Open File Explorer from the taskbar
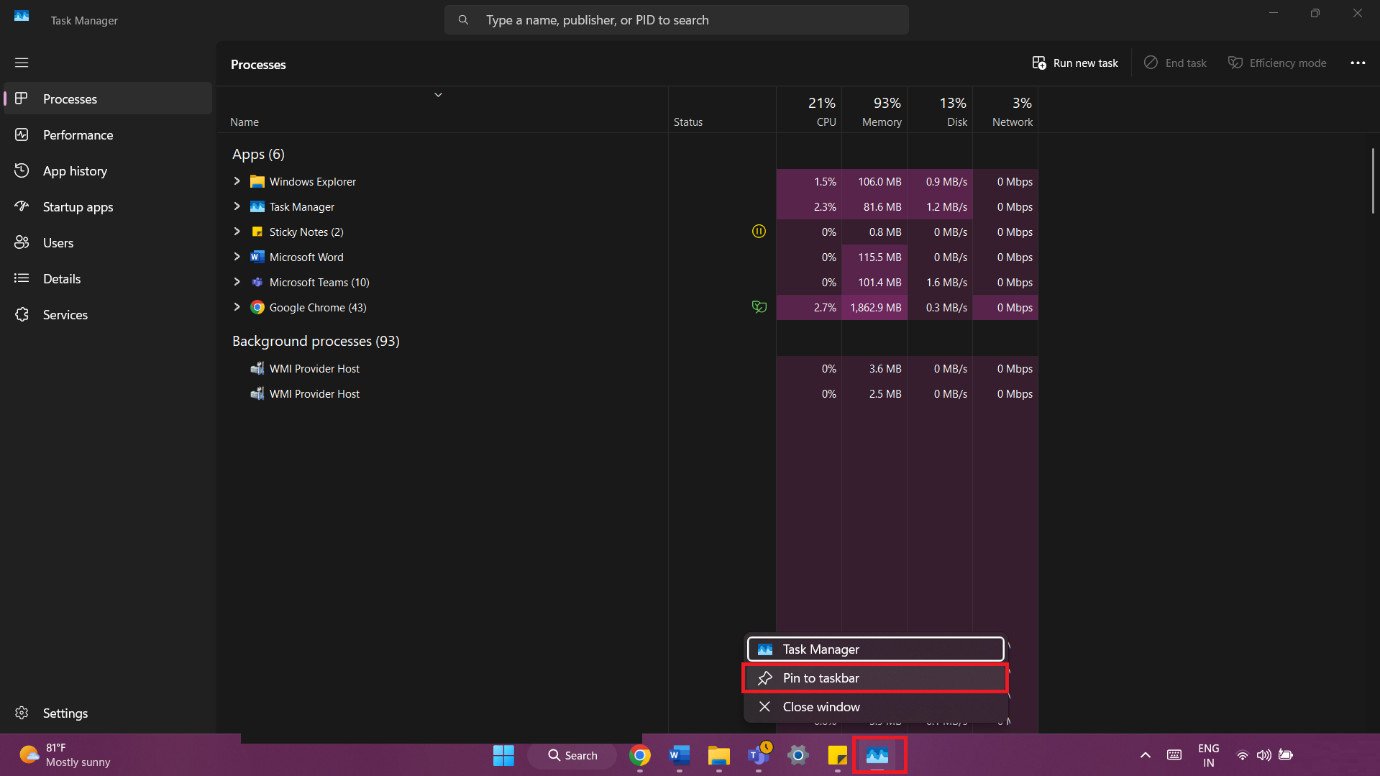The height and width of the screenshot is (776, 1380). (719, 755)
